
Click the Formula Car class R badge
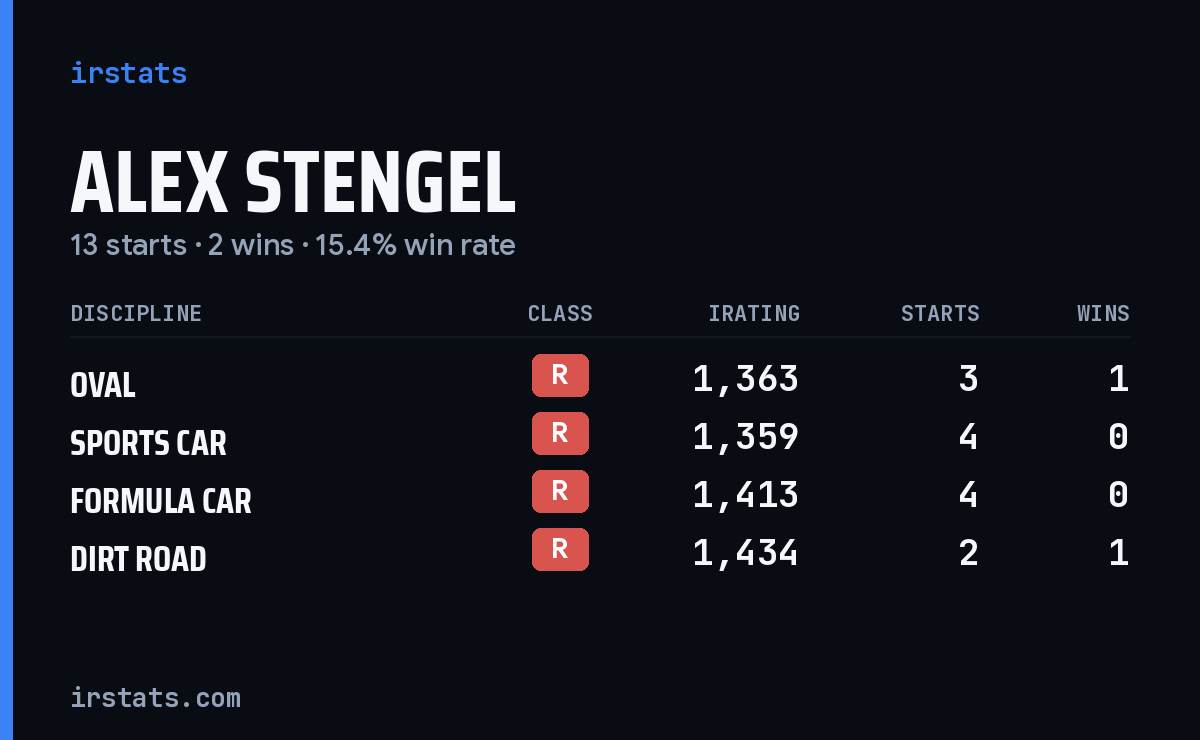[x=560, y=491]
